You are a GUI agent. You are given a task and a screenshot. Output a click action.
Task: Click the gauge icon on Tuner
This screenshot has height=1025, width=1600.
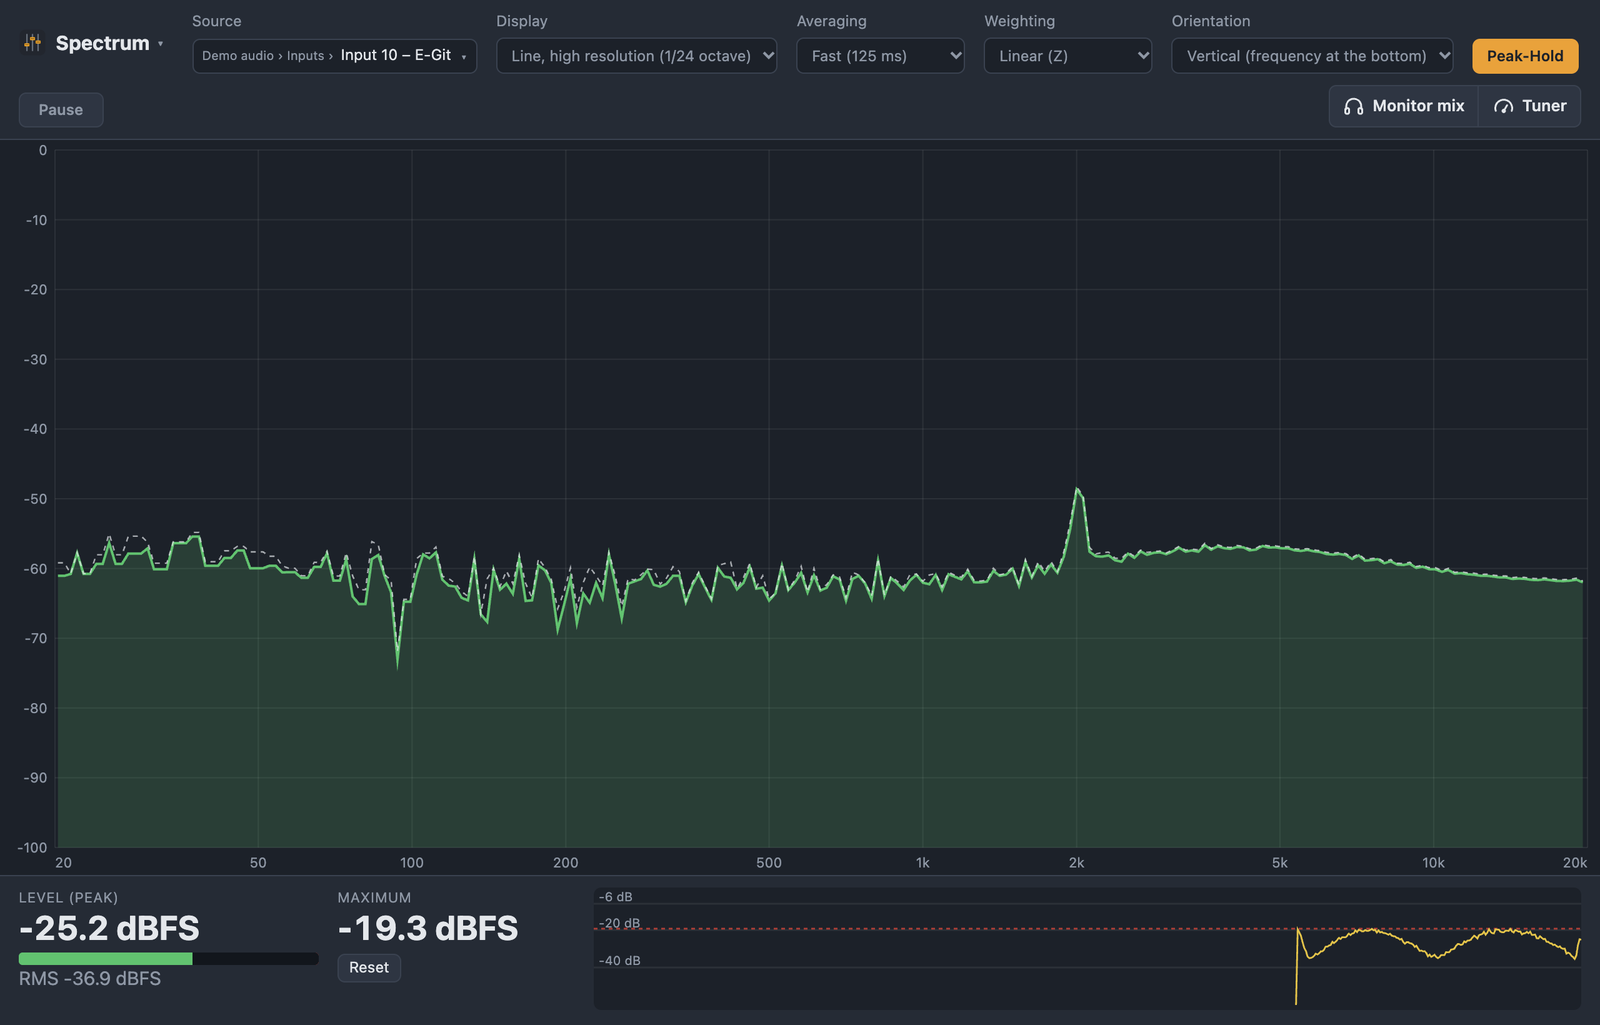[x=1503, y=106]
